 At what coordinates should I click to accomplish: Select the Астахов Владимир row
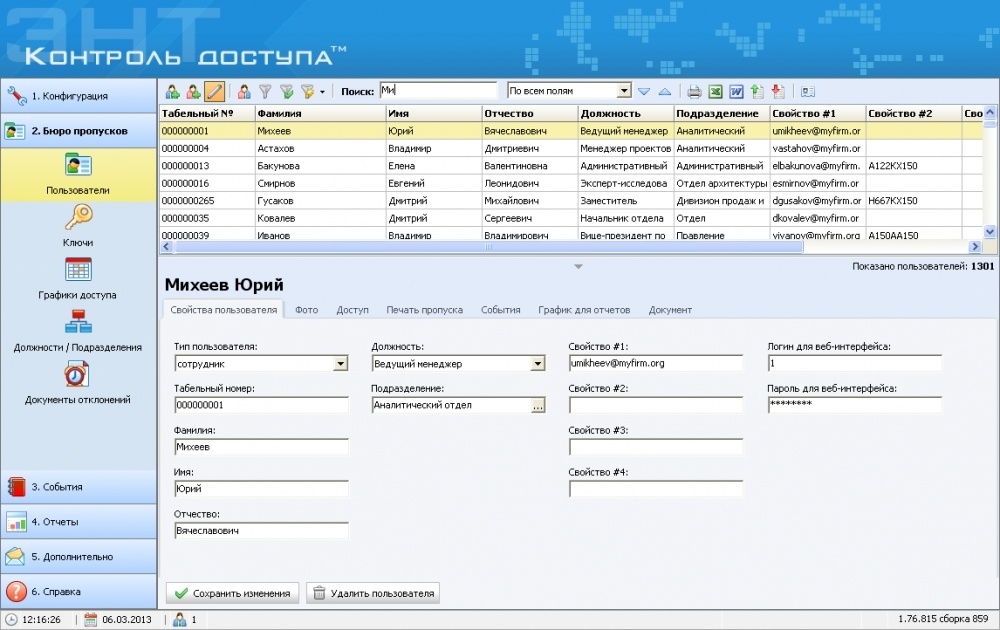(x=571, y=149)
